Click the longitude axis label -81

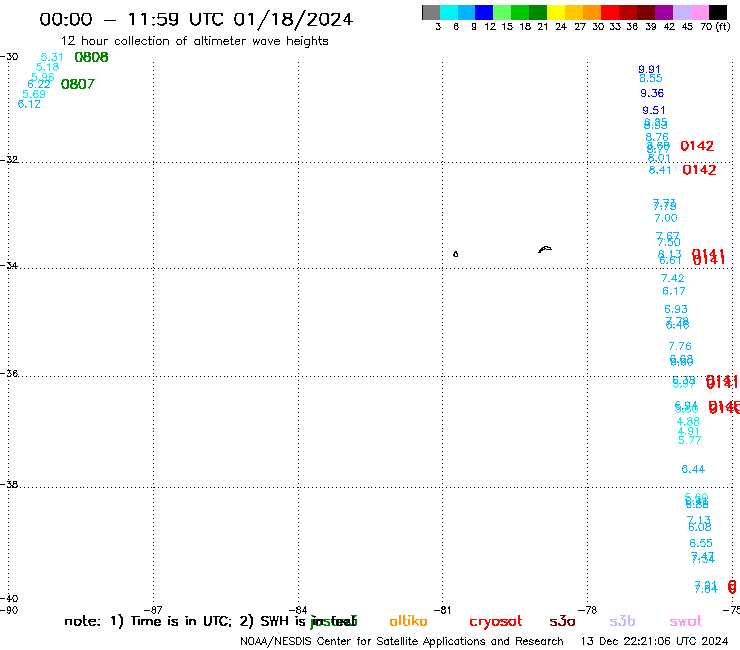click(443, 610)
